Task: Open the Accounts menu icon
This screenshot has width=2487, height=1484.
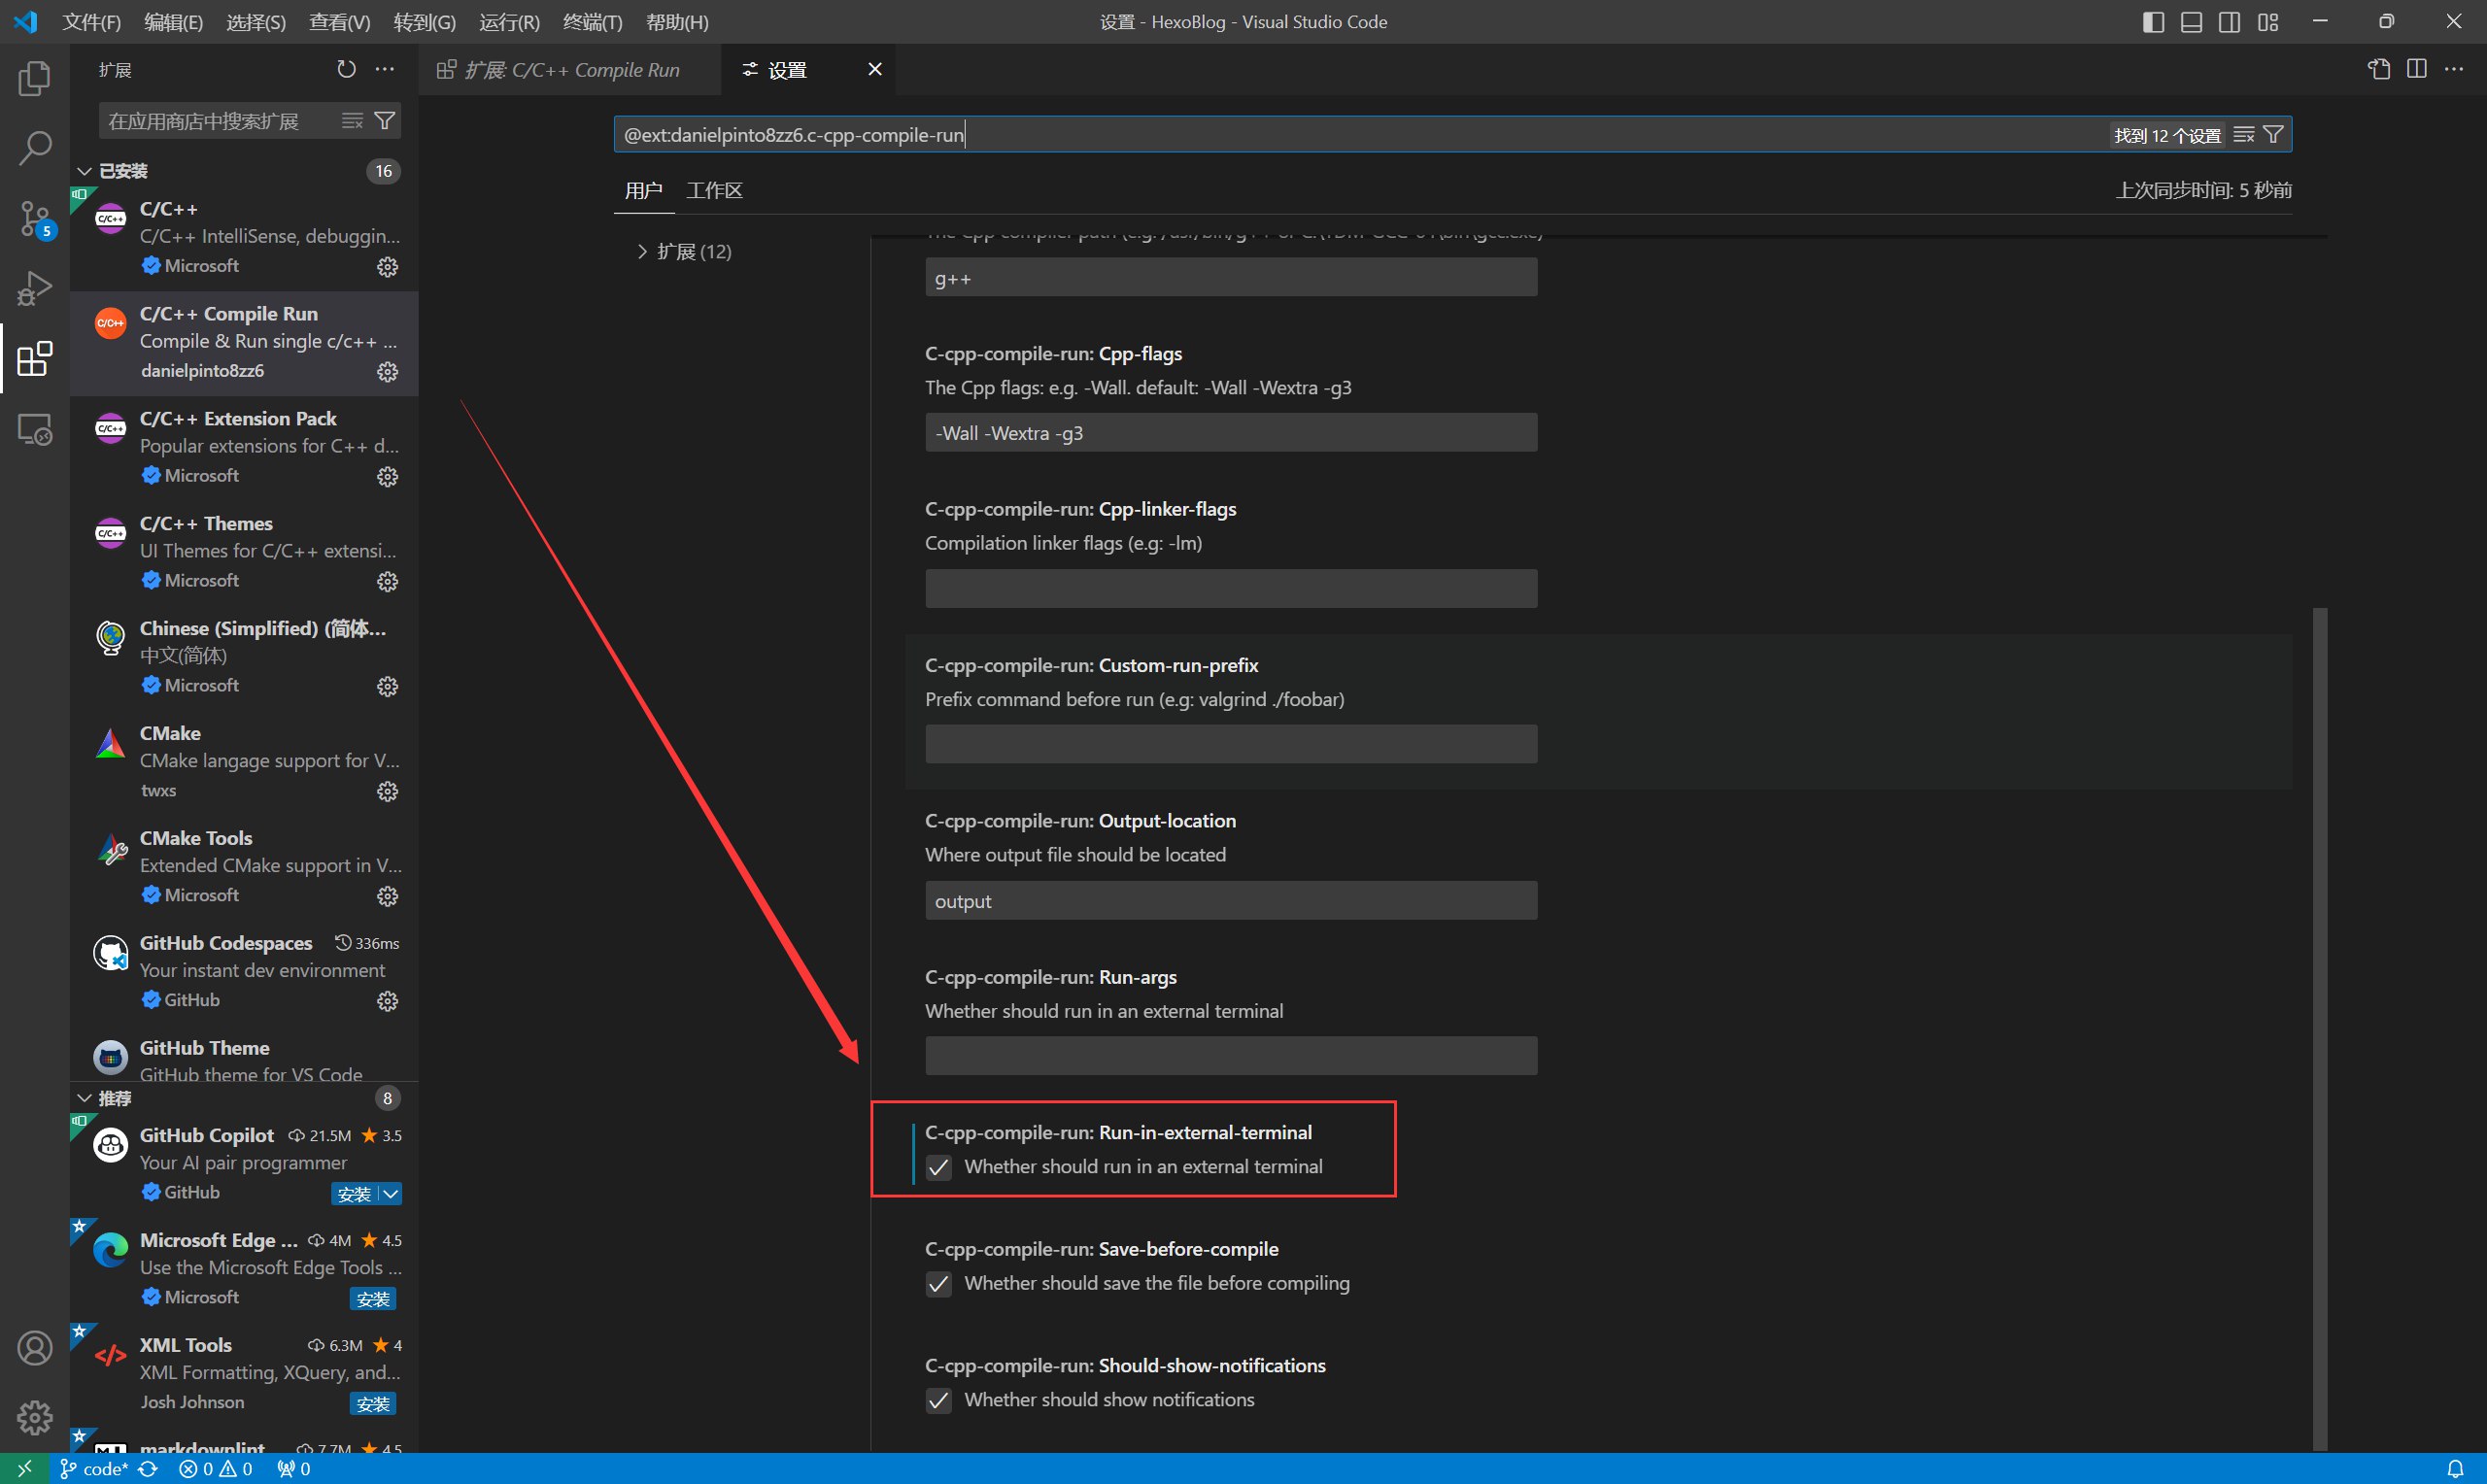Action: (x=35, y=1348)
